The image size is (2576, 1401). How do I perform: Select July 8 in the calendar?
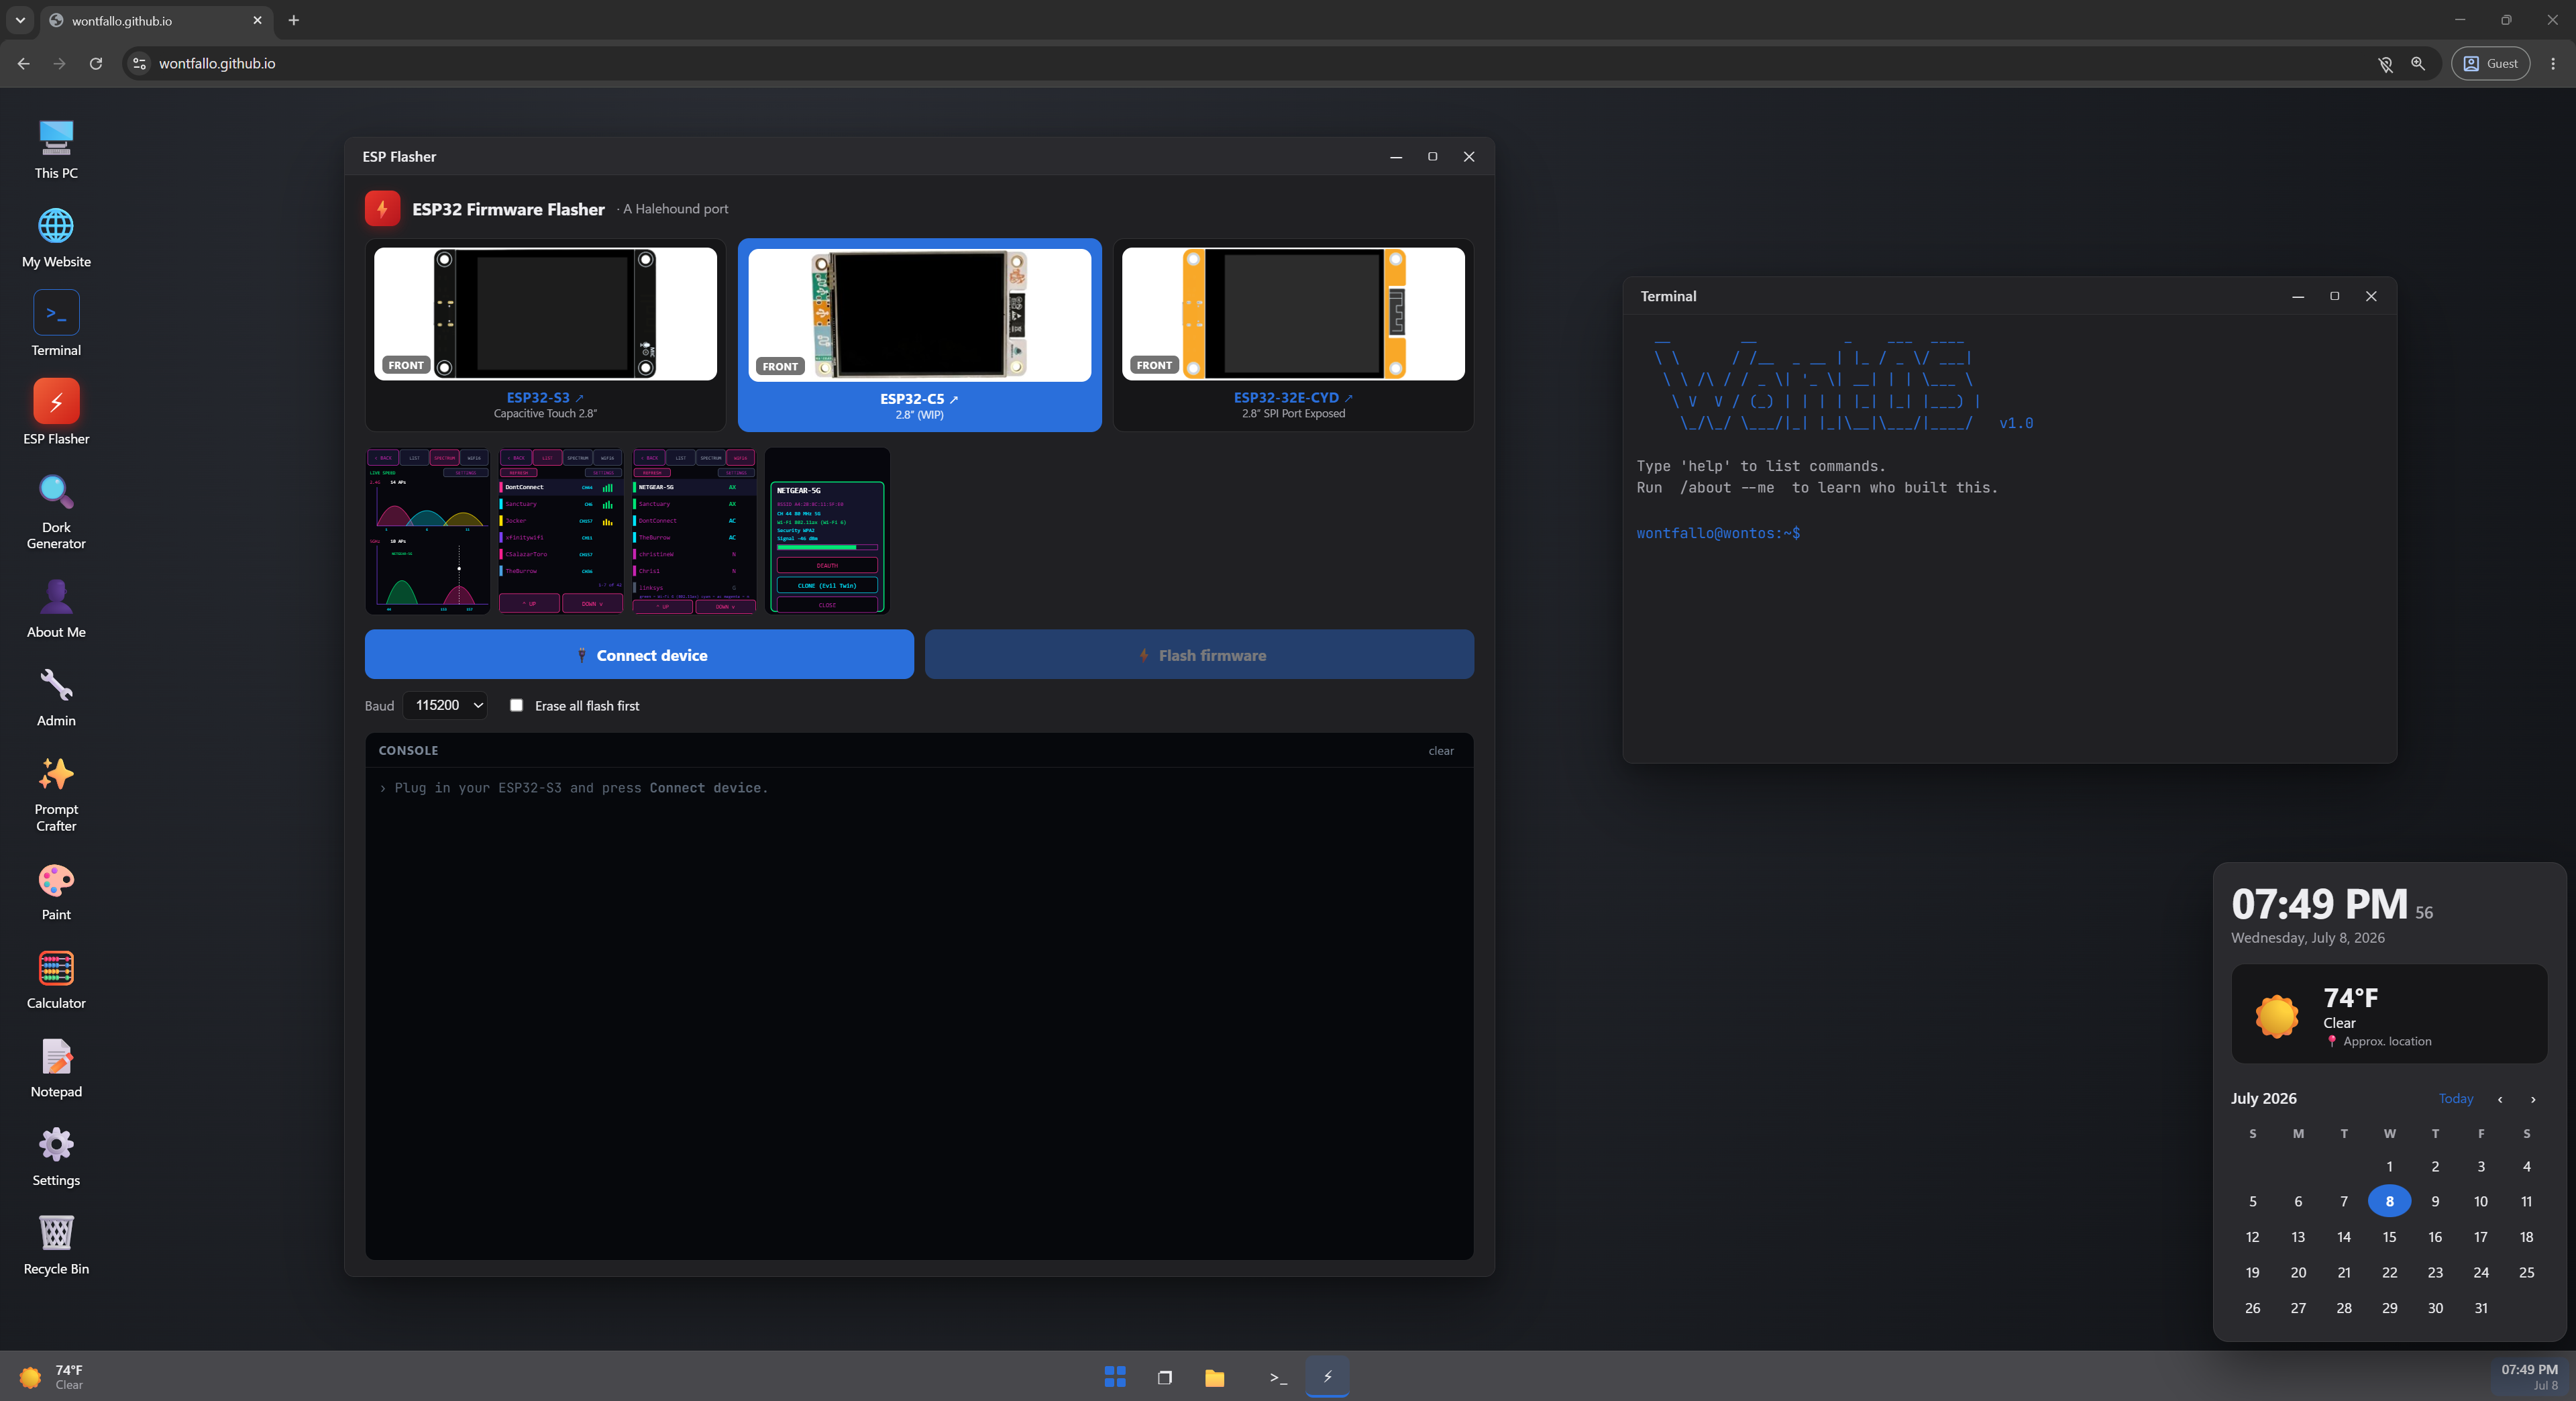pyautogui.click(x=2389, y=1201)
